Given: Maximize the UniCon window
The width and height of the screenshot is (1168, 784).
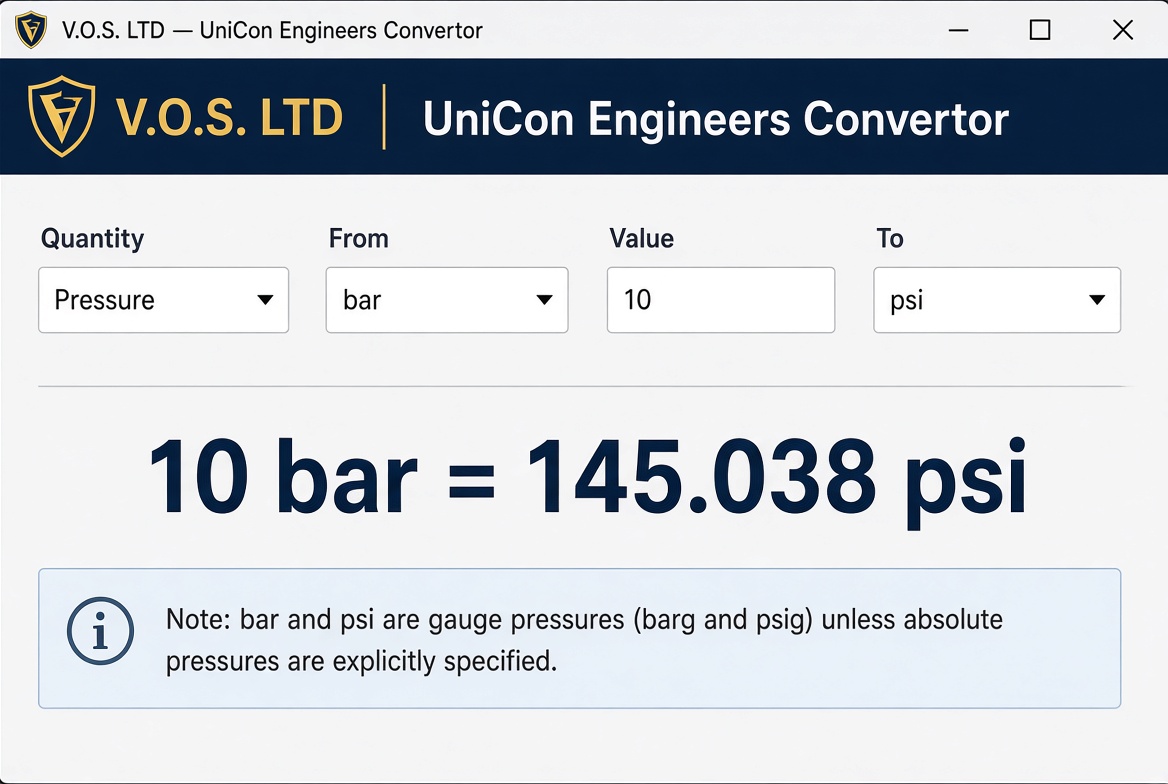Looking at the screenshot, I should coord(1040,30).
